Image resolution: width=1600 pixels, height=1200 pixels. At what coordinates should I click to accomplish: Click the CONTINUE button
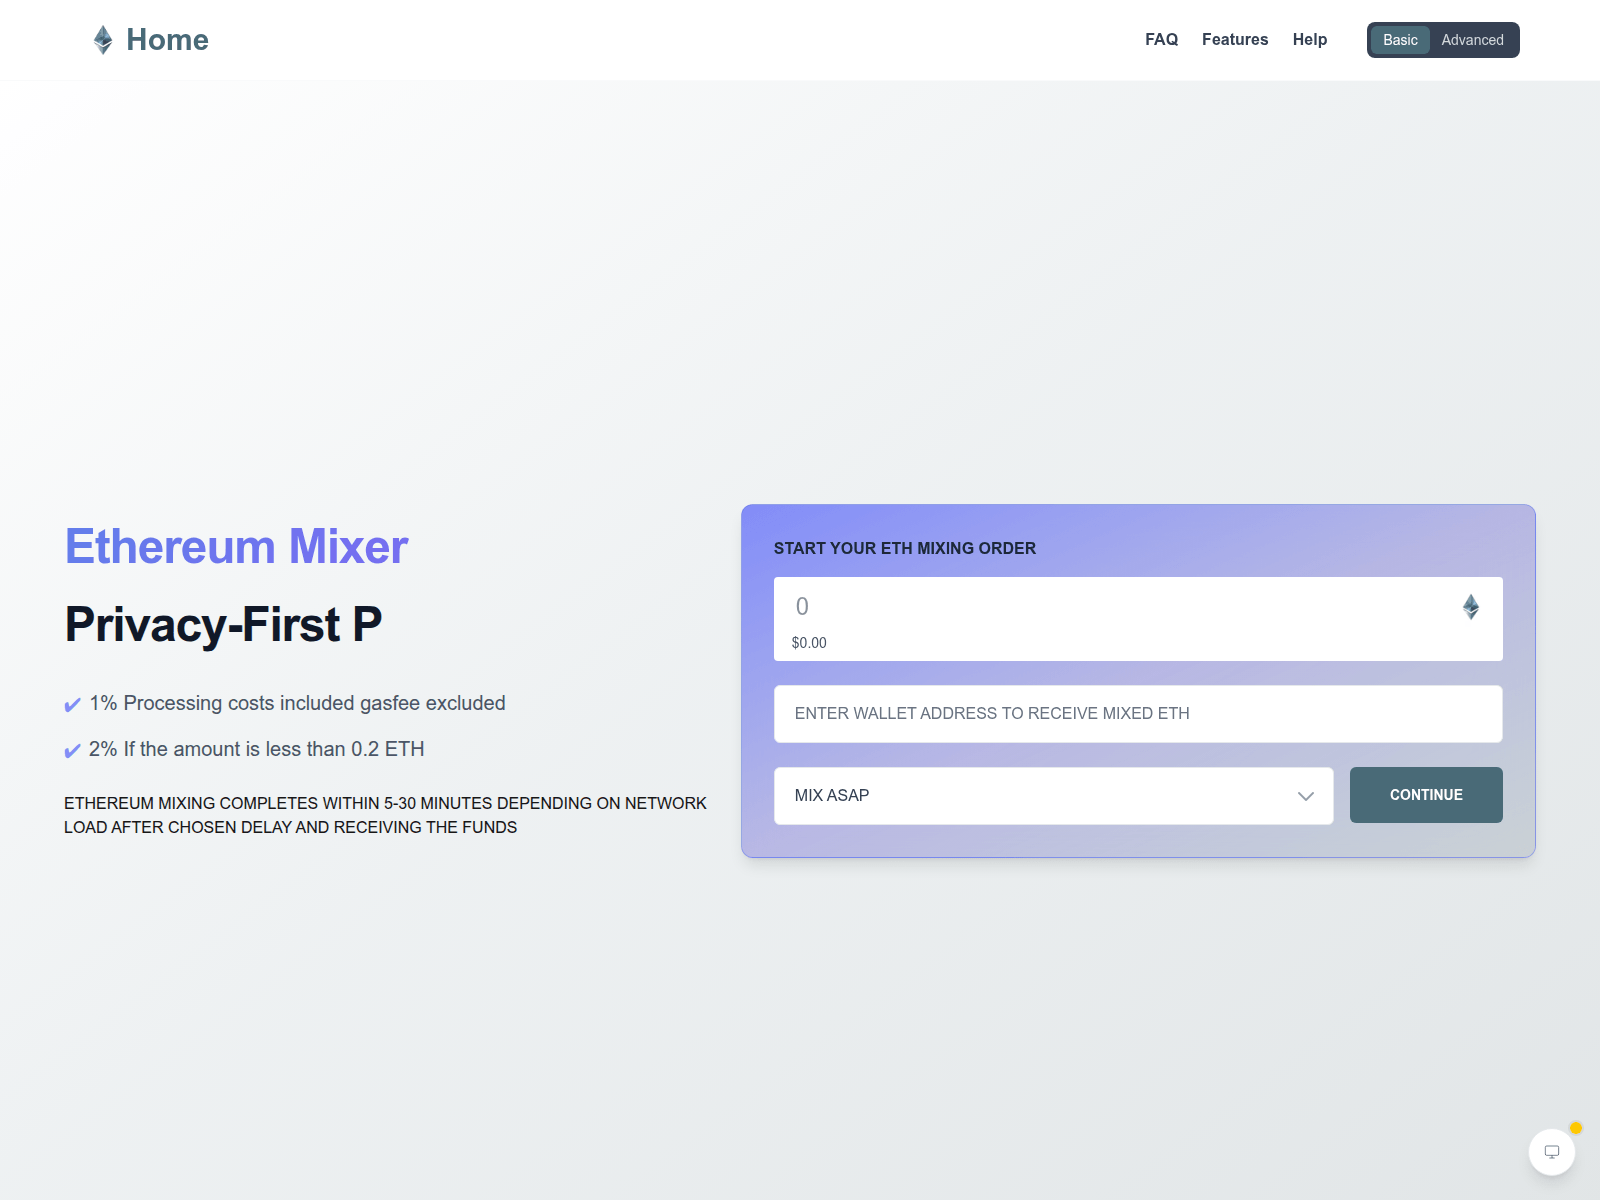[x=1426, y=795]
